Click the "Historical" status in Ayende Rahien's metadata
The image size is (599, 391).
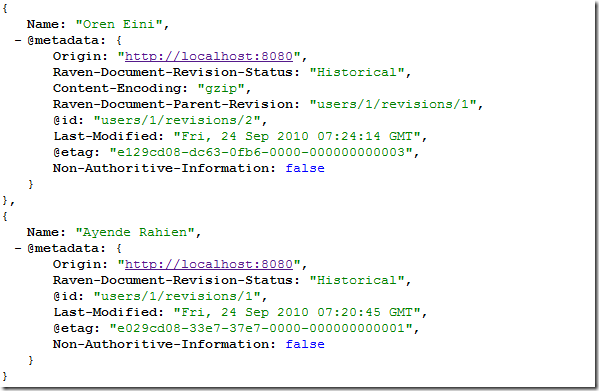click(357, 280)
